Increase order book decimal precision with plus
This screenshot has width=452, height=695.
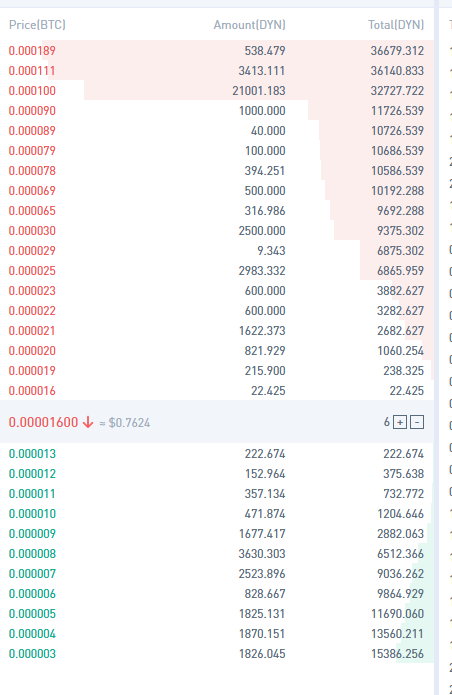point(400,422)
